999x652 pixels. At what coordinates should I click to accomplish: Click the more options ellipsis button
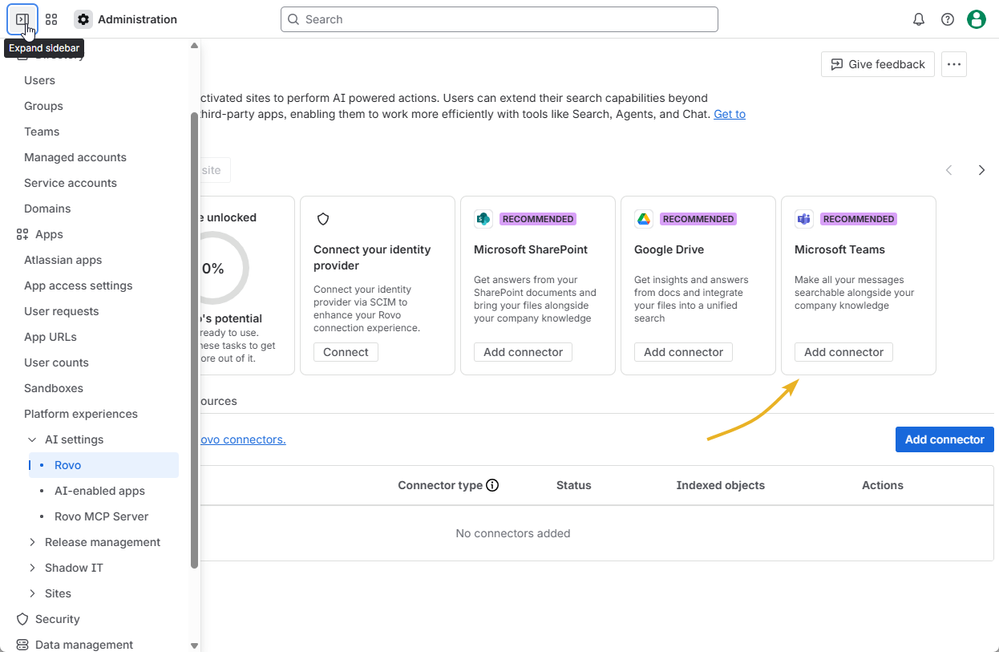point(954,64)
